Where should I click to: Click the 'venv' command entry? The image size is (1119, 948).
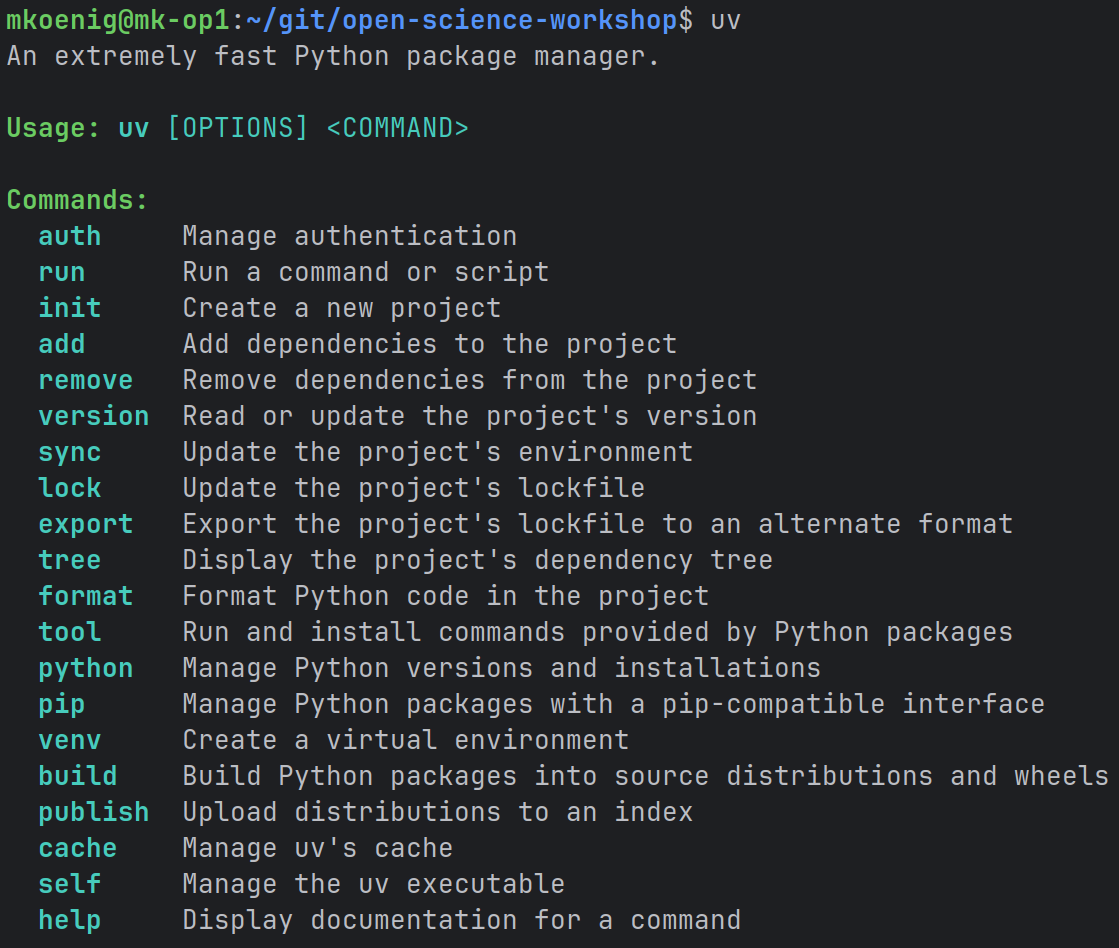click(70, 740)
